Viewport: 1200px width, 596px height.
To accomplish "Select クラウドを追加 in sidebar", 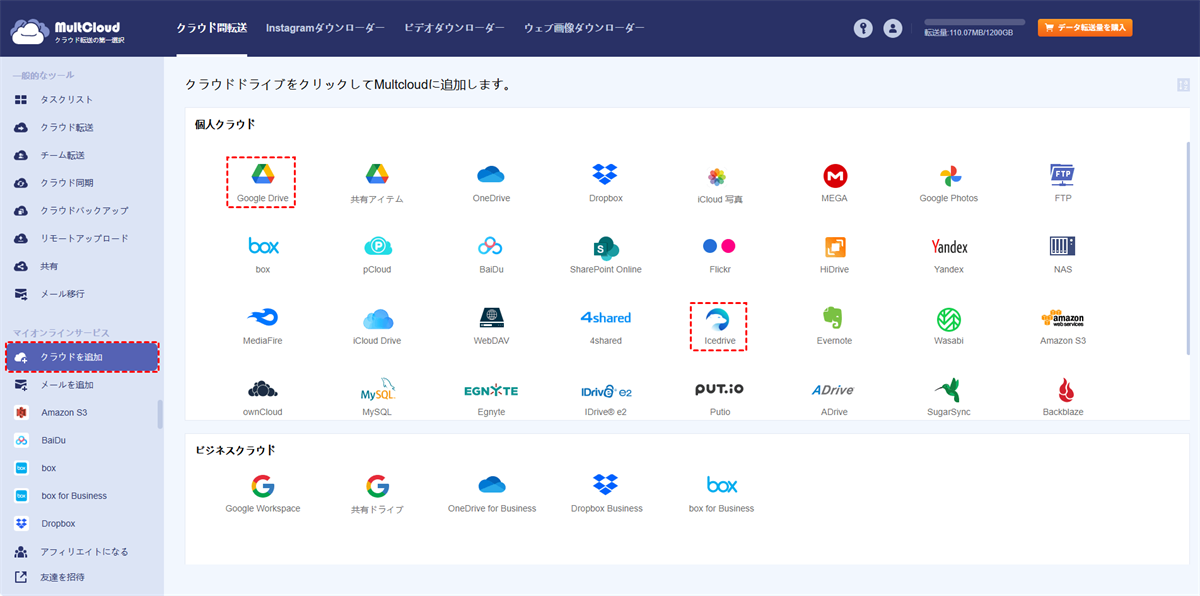I will [x=82, y=357].
